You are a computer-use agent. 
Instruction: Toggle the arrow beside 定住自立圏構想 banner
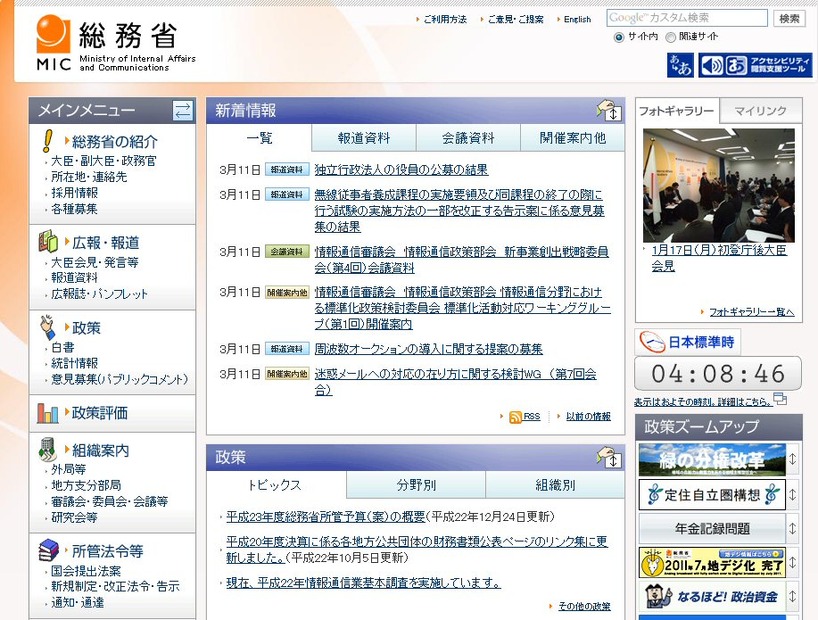tap(792, 494)
